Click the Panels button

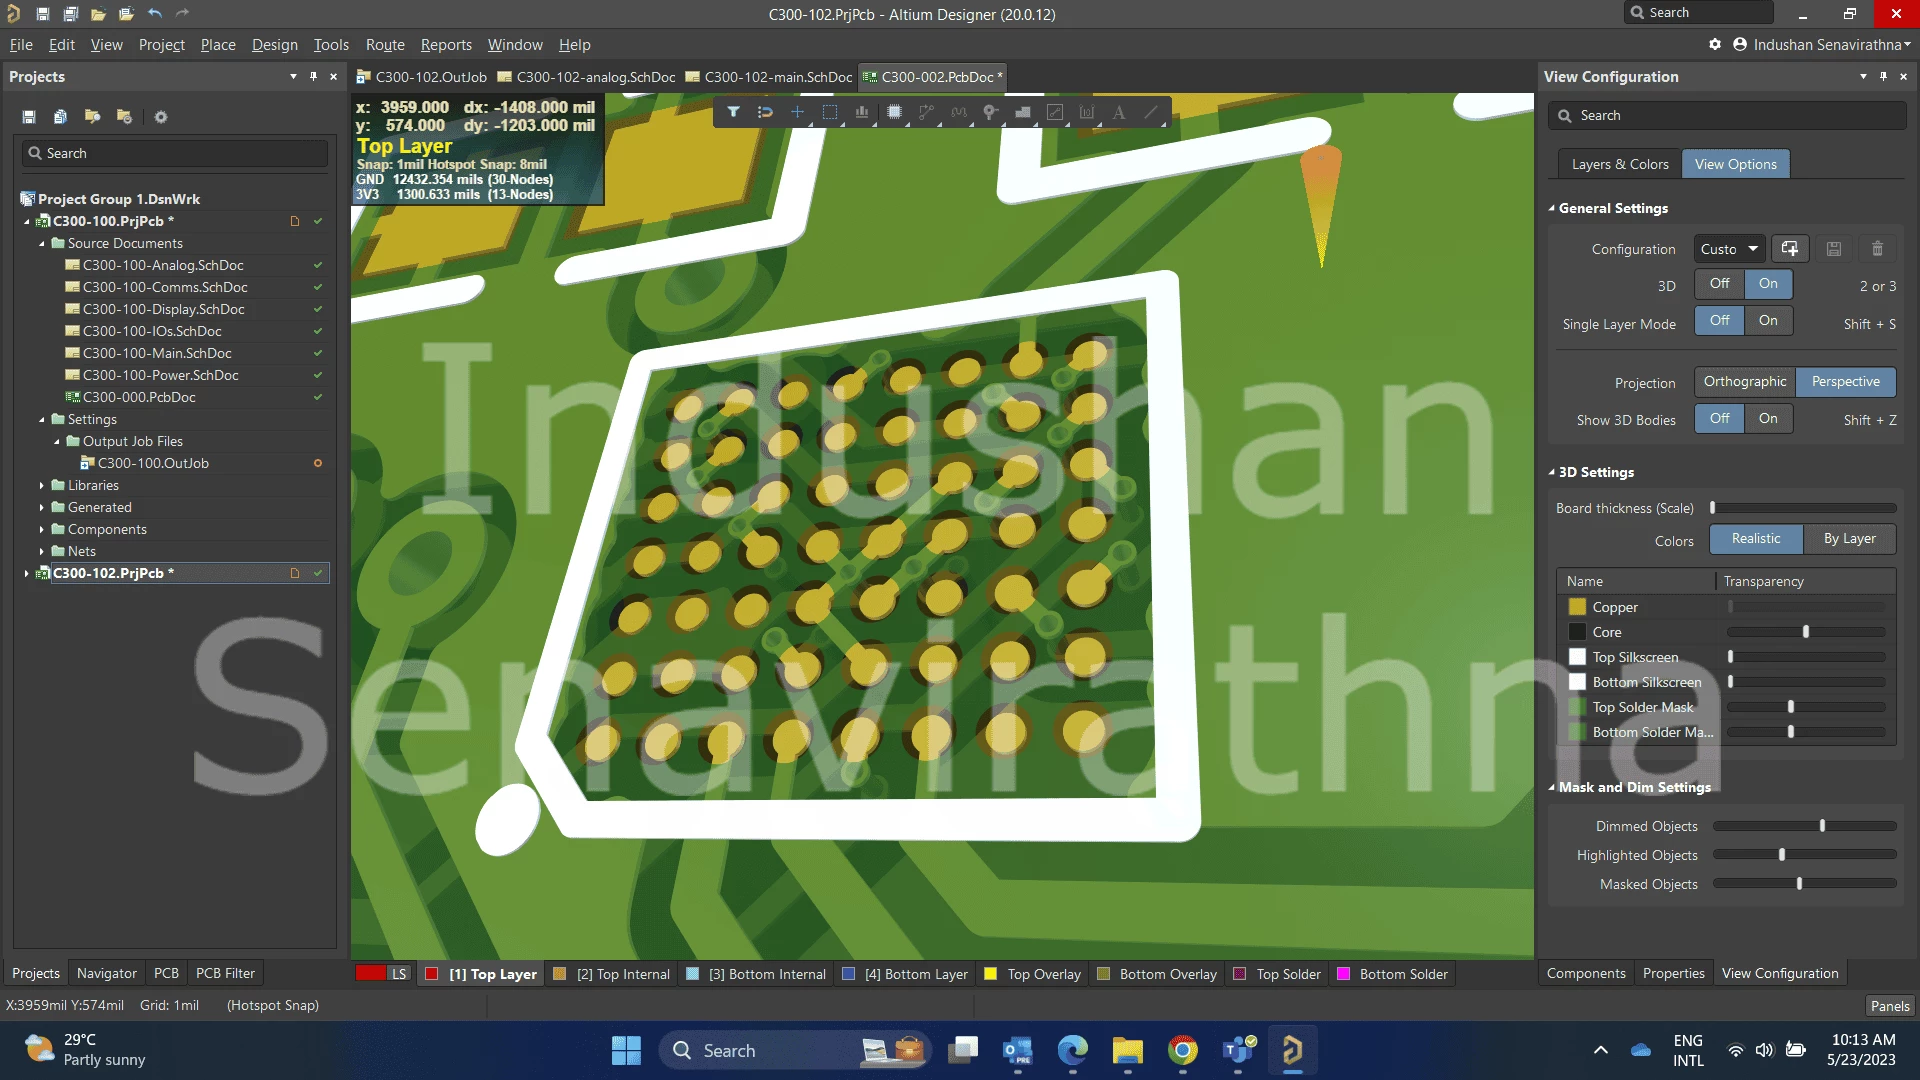click(1889, 1006)
